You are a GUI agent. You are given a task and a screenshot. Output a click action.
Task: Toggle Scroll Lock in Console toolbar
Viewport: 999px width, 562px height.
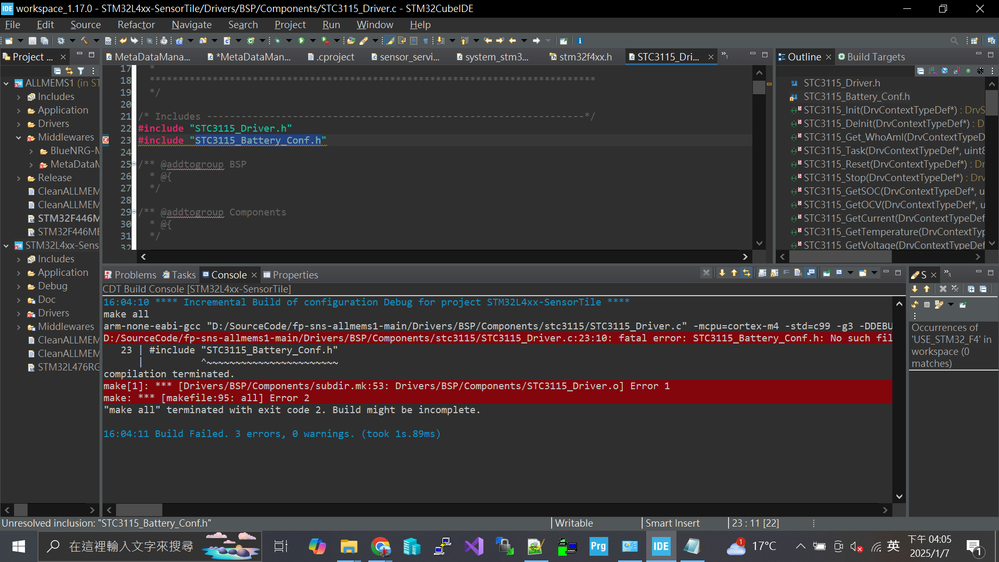tap(774, 273)
